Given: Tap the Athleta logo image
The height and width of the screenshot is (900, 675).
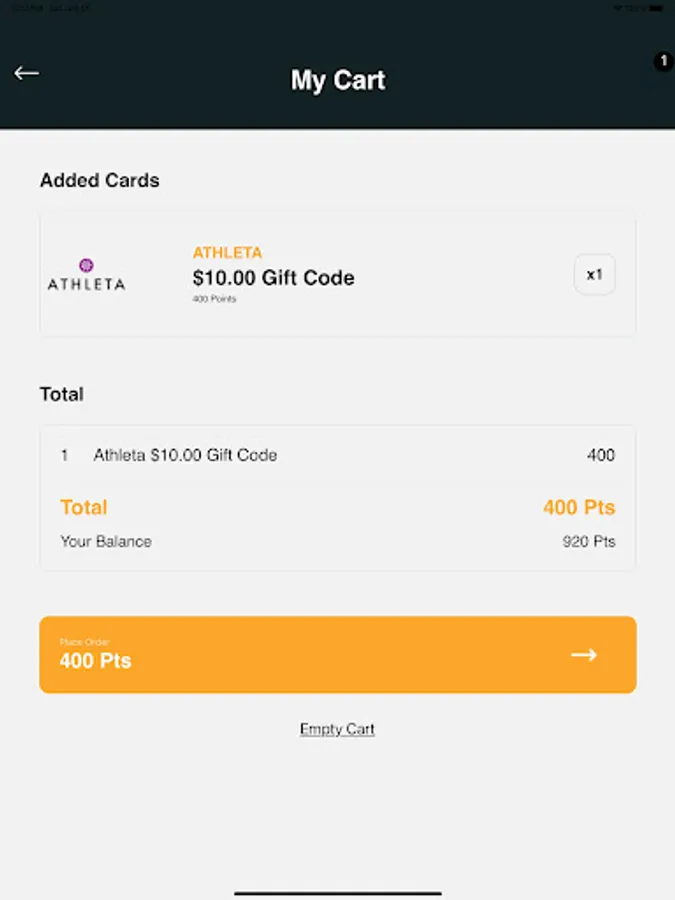Looking at the screenshot, I should click(x=87, y=275).
